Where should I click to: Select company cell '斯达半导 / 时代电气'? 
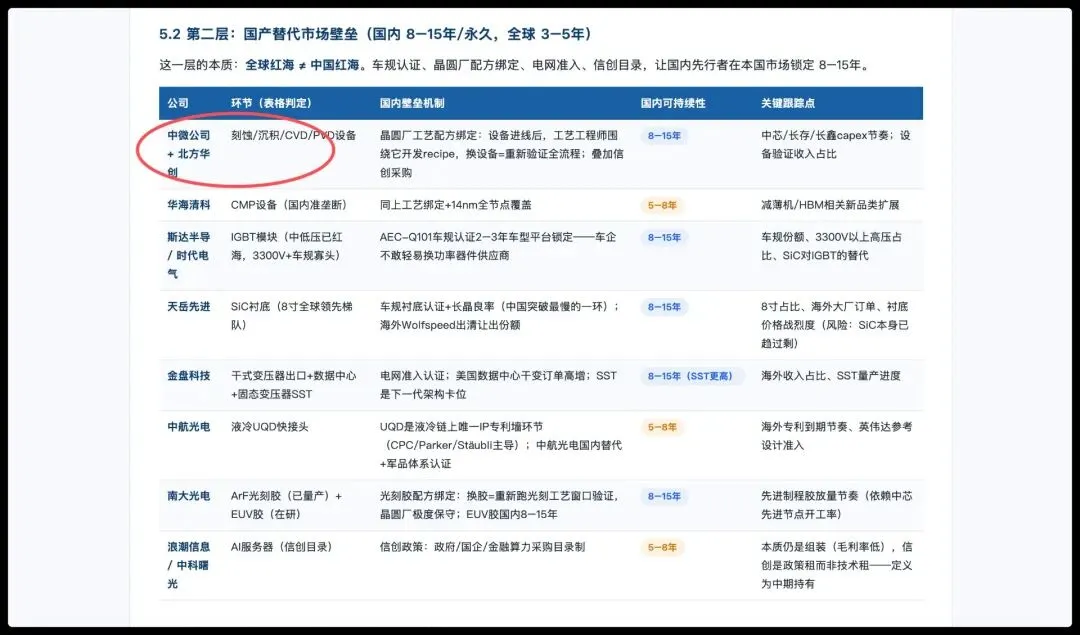[189, 256]
